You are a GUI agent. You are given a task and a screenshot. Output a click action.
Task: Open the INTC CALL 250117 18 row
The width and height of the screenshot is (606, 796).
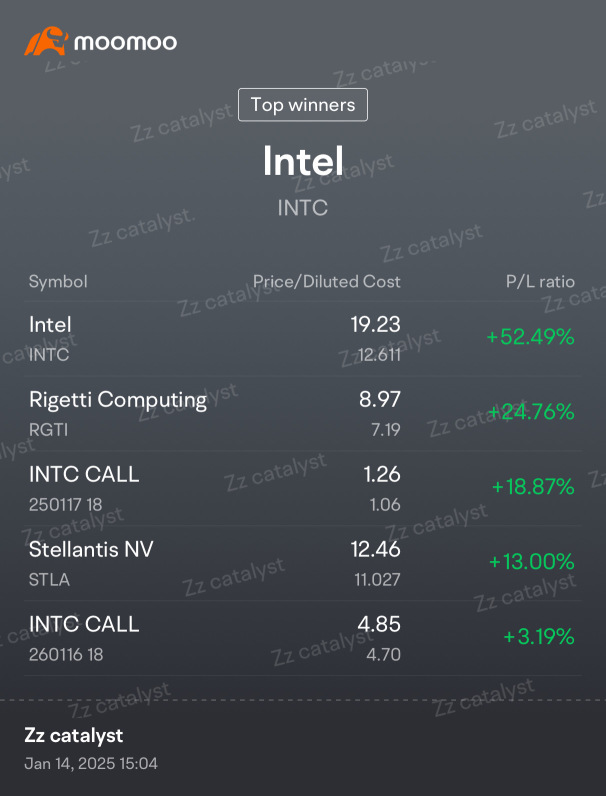pyautogui.click(x=302, y=488)
